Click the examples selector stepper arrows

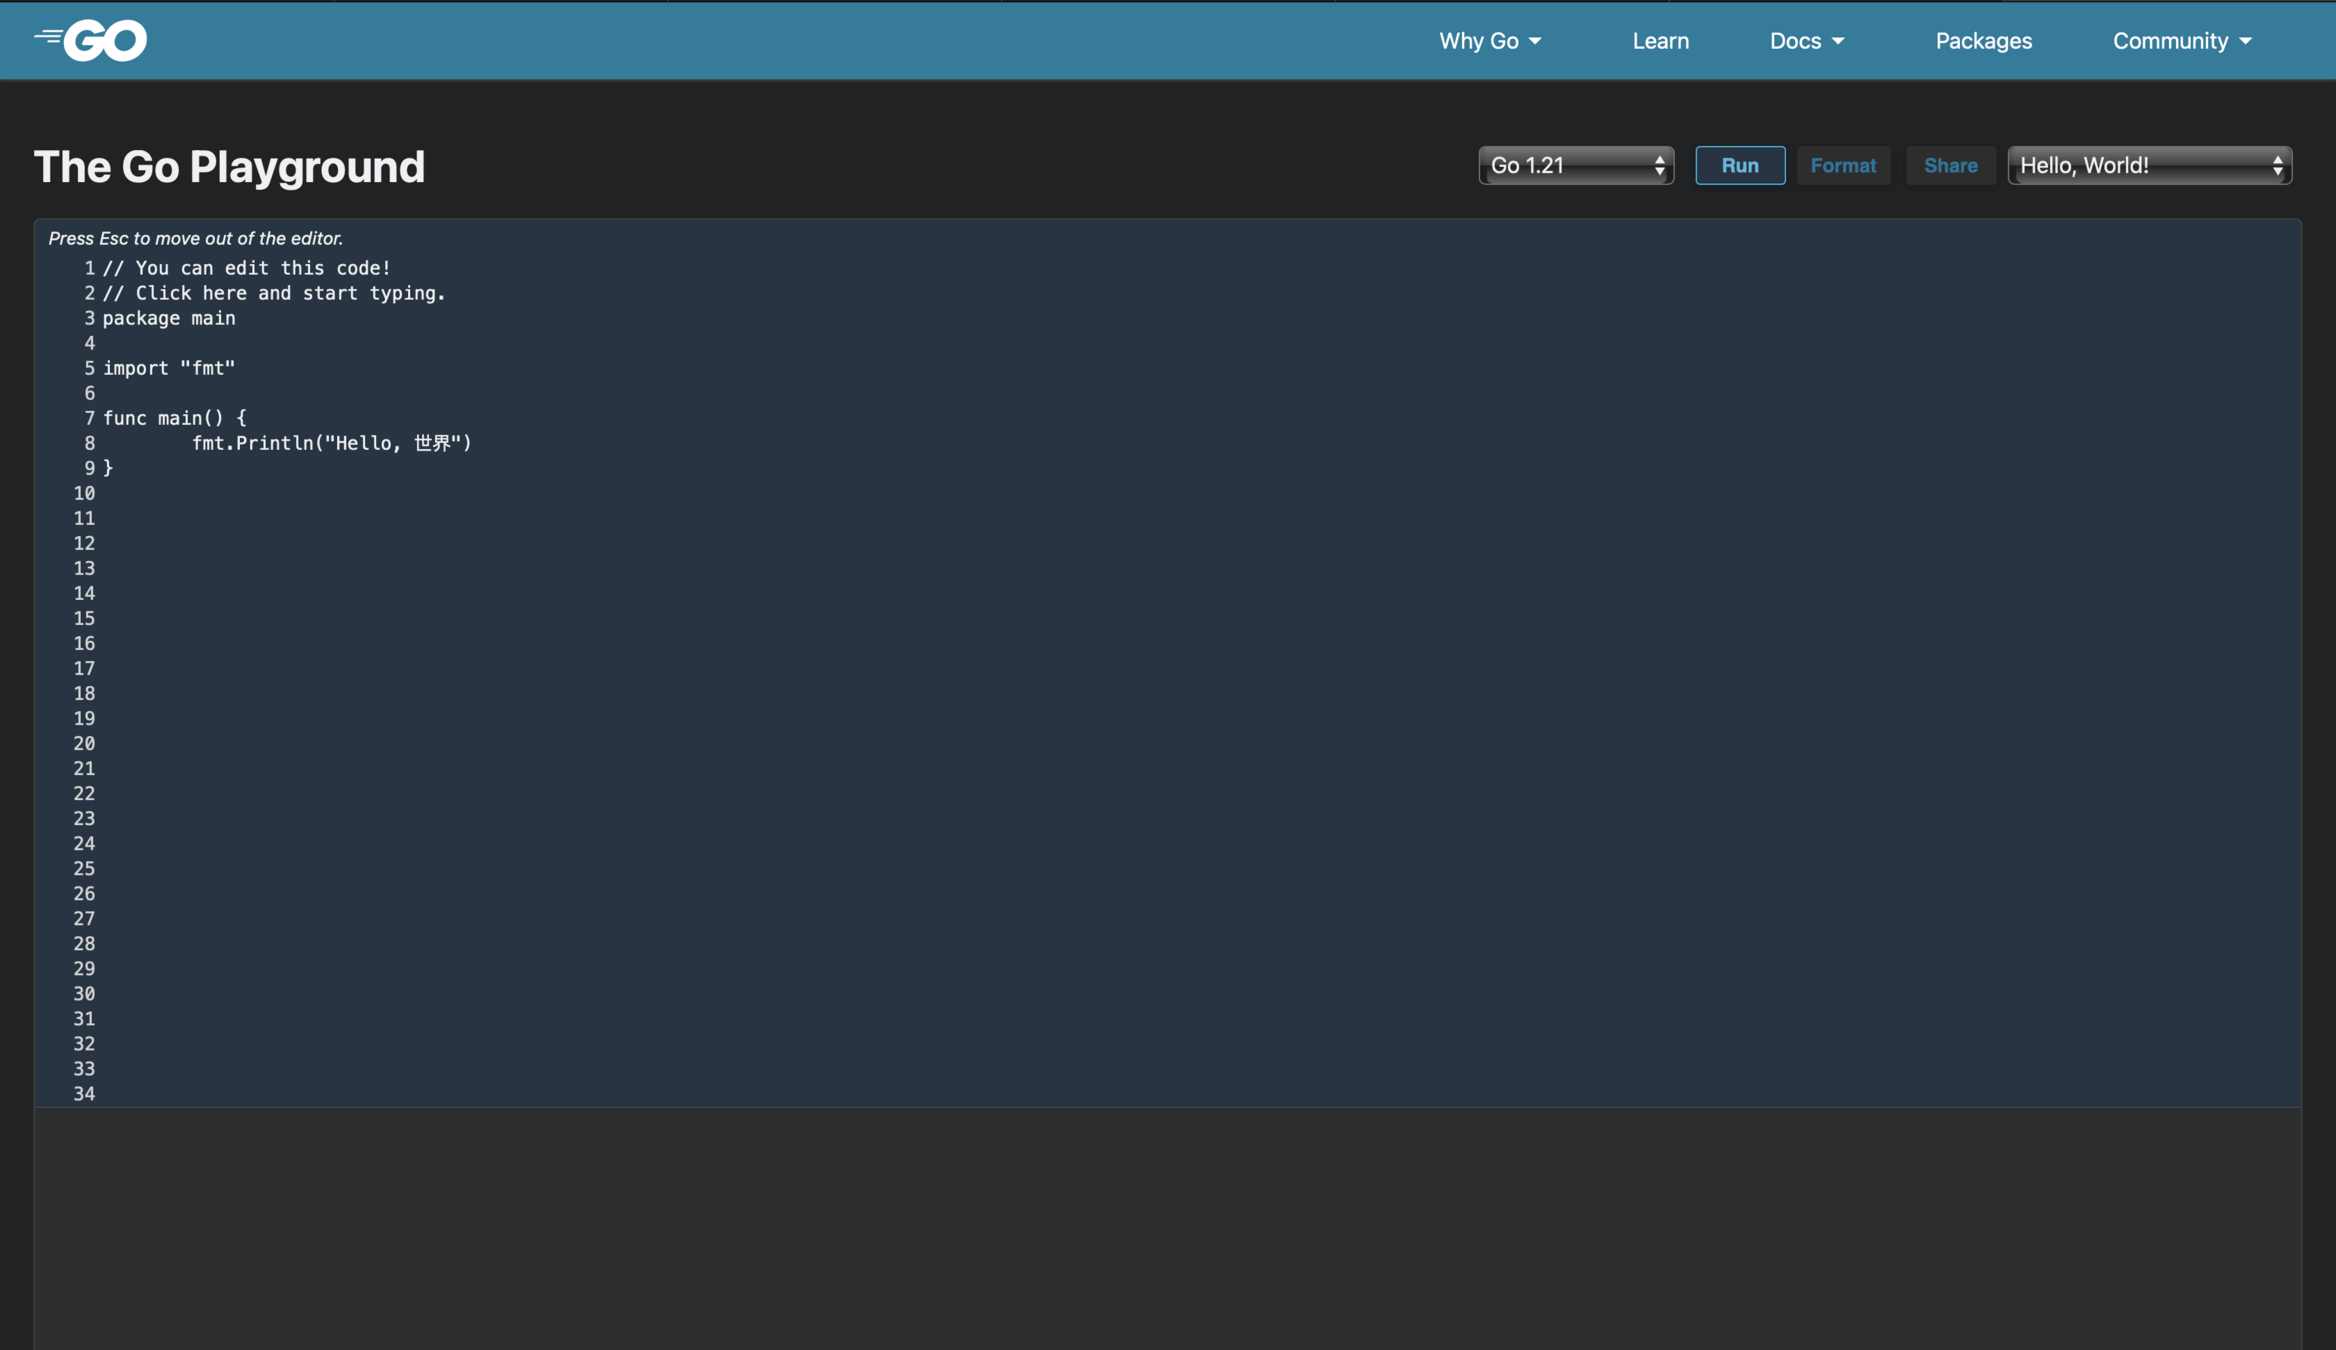(2277, 166)
